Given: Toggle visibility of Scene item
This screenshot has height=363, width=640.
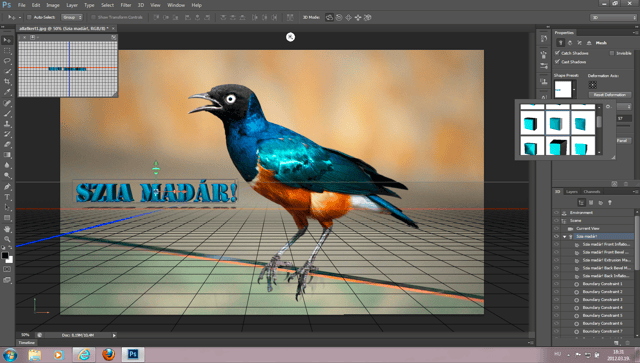Looking at the screenshot, I should tap(556, 220).
